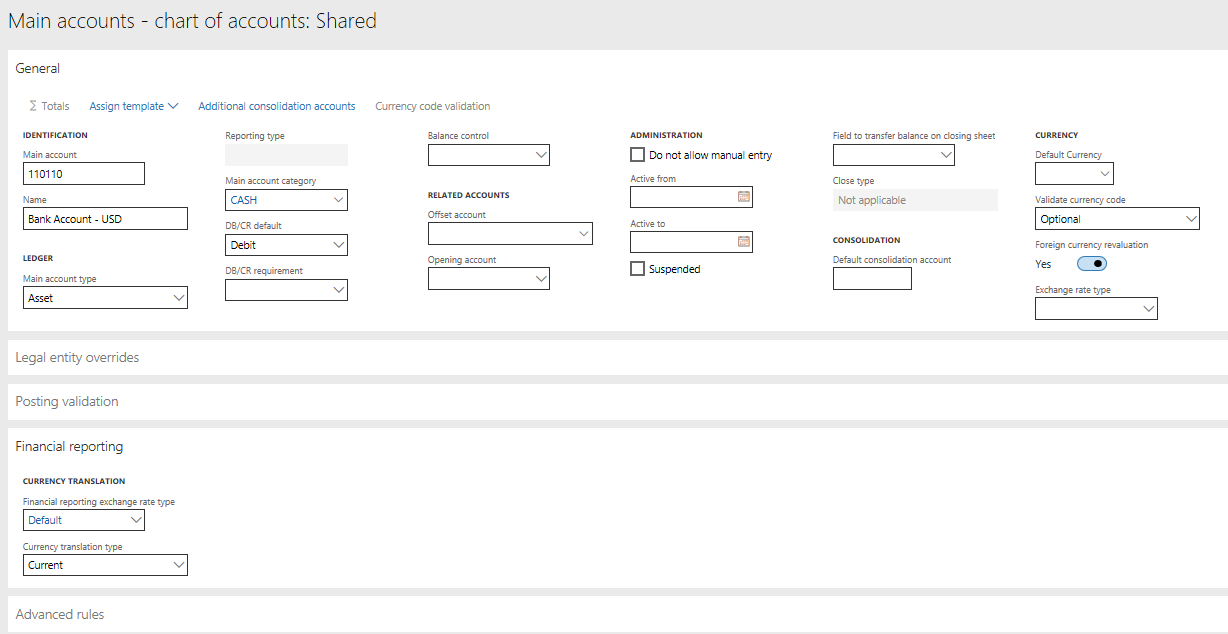Collapse Financial reporting section
Screen dimensions: 1228x634
69,447
